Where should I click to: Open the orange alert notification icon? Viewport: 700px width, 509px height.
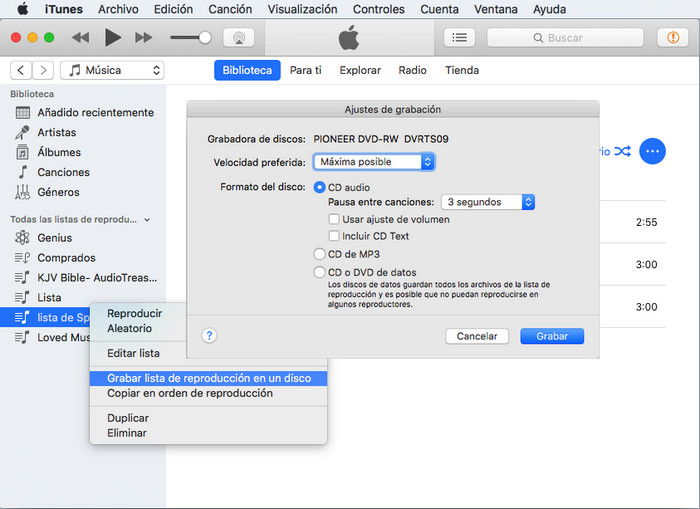[x=673, y=38]
